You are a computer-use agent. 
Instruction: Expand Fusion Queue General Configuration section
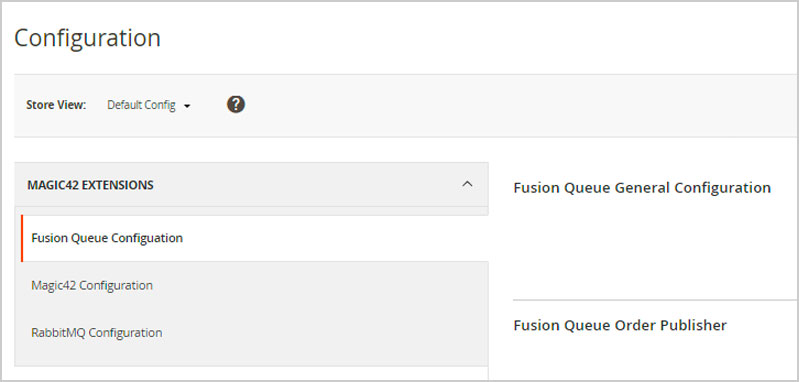point(642,188)
